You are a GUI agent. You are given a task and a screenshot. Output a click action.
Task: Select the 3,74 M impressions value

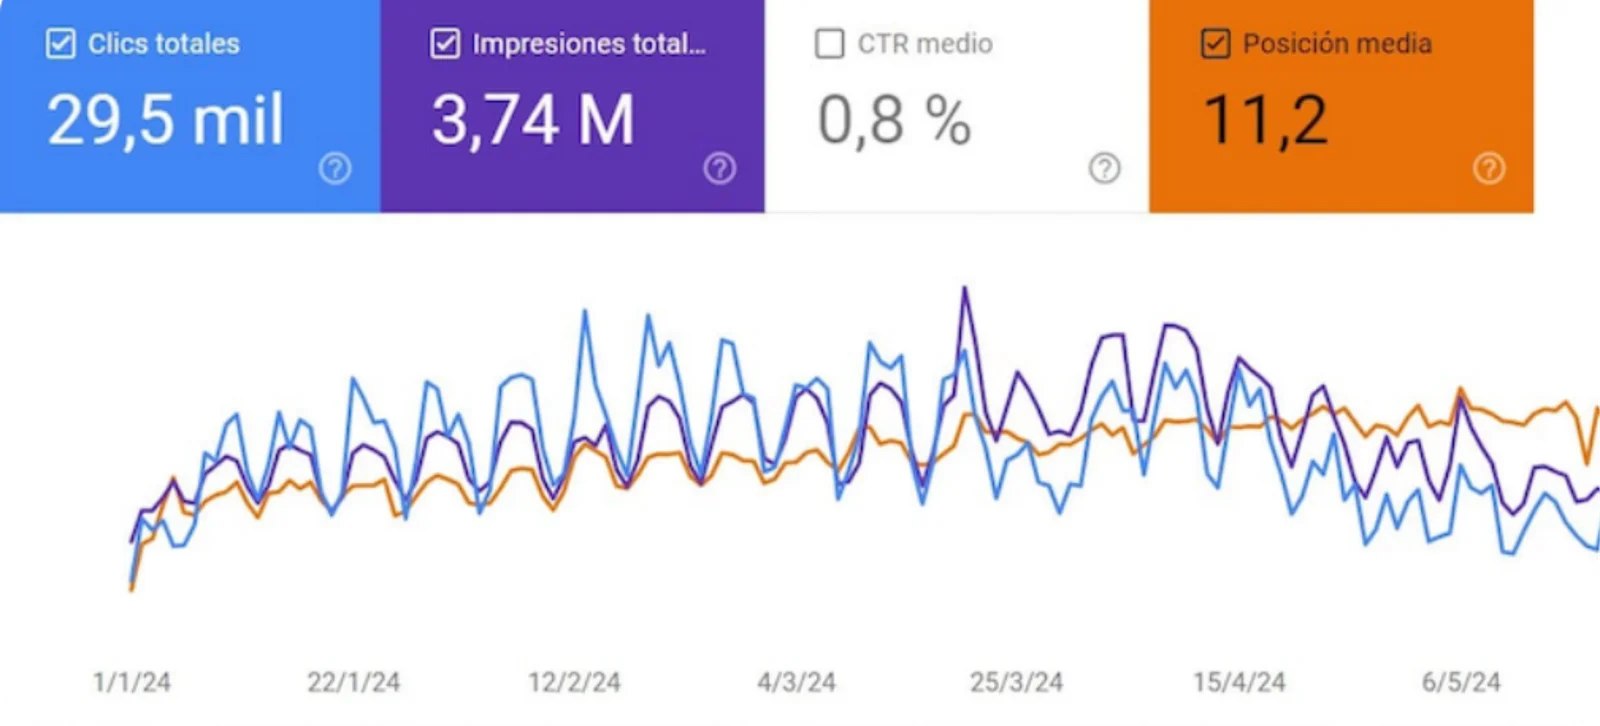coord(533,121)
